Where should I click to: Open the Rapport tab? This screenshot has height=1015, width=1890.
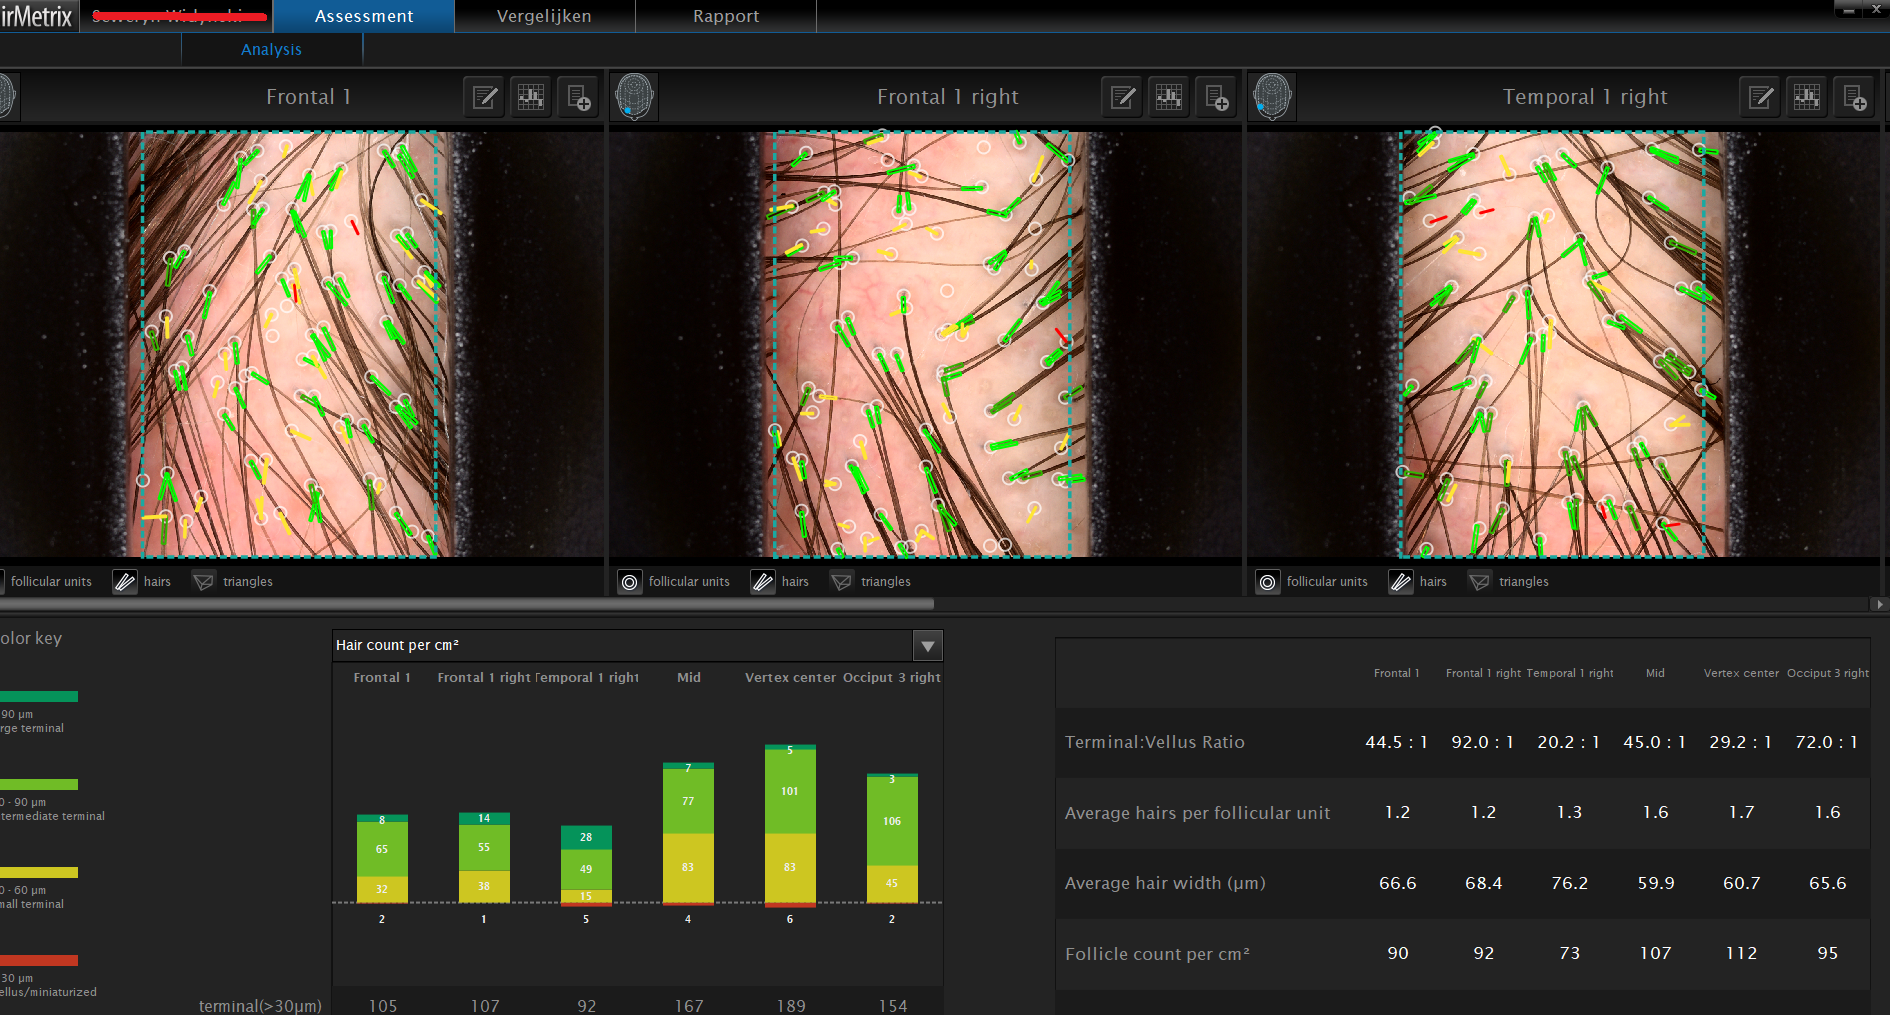pos(726,16)
